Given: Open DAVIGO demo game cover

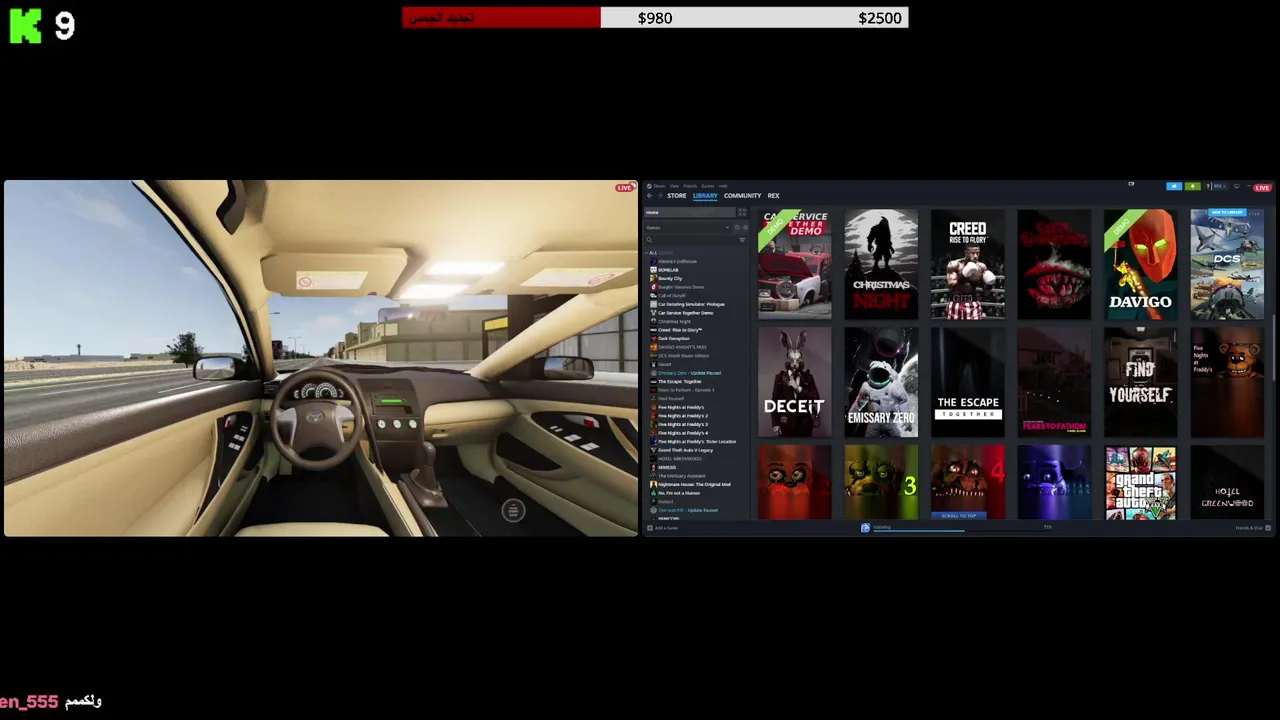Looking at the screenshot, I should [1140, 264].
